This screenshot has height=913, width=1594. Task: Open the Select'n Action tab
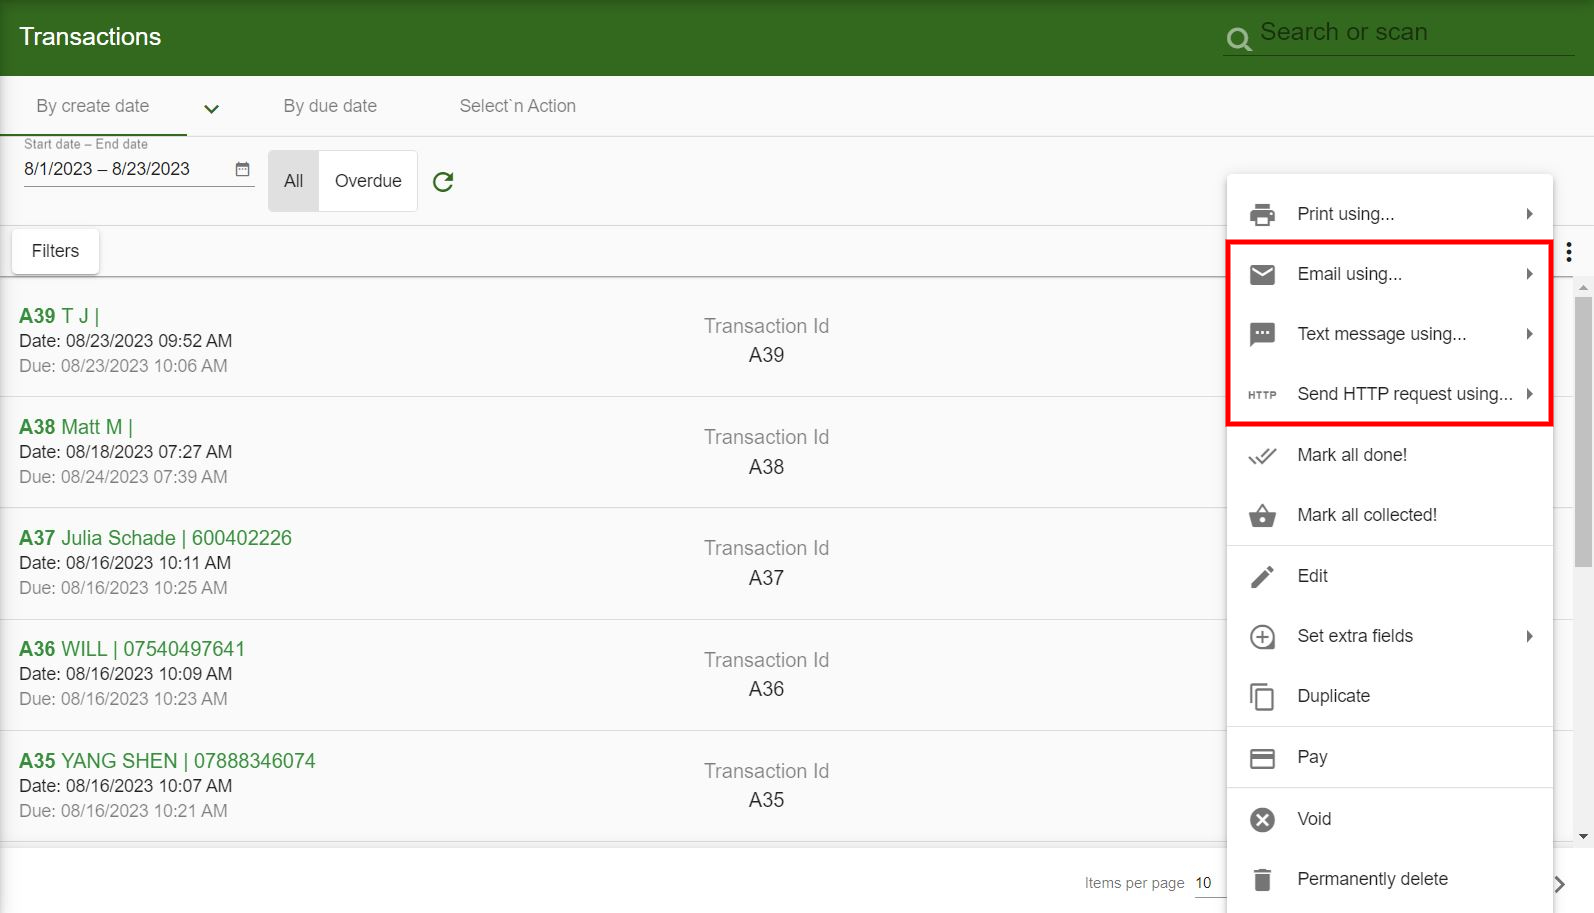tap(517, 106)
